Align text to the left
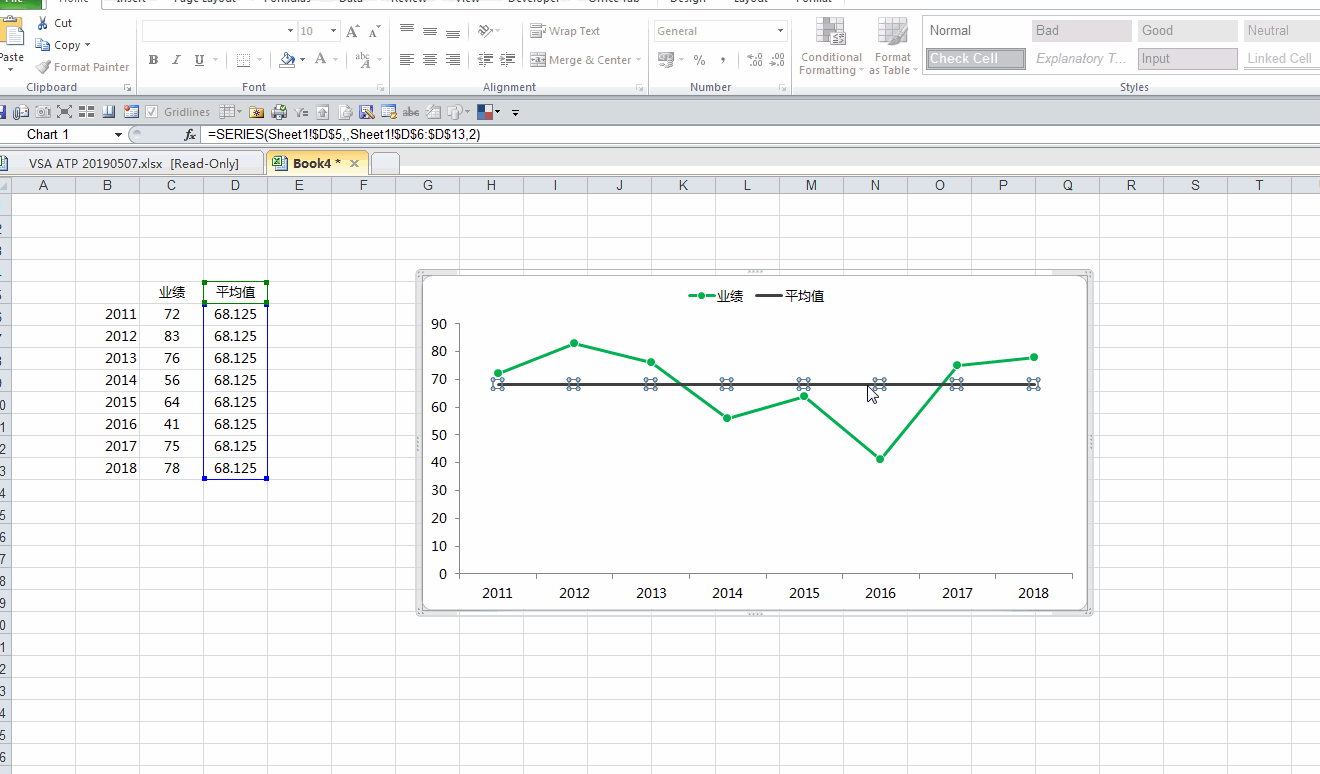1320x774 pixels. (x=407, y=60)
